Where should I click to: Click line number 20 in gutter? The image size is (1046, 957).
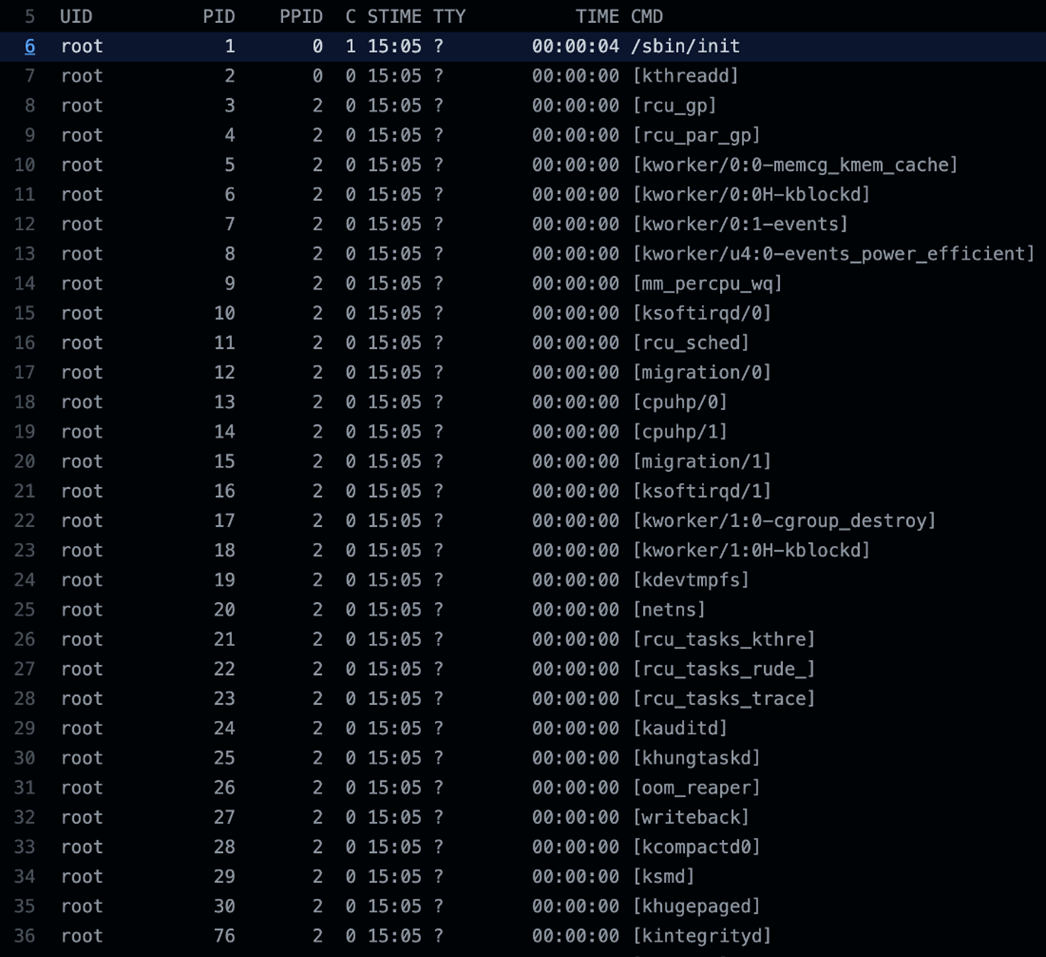click(x=25, y=461)
